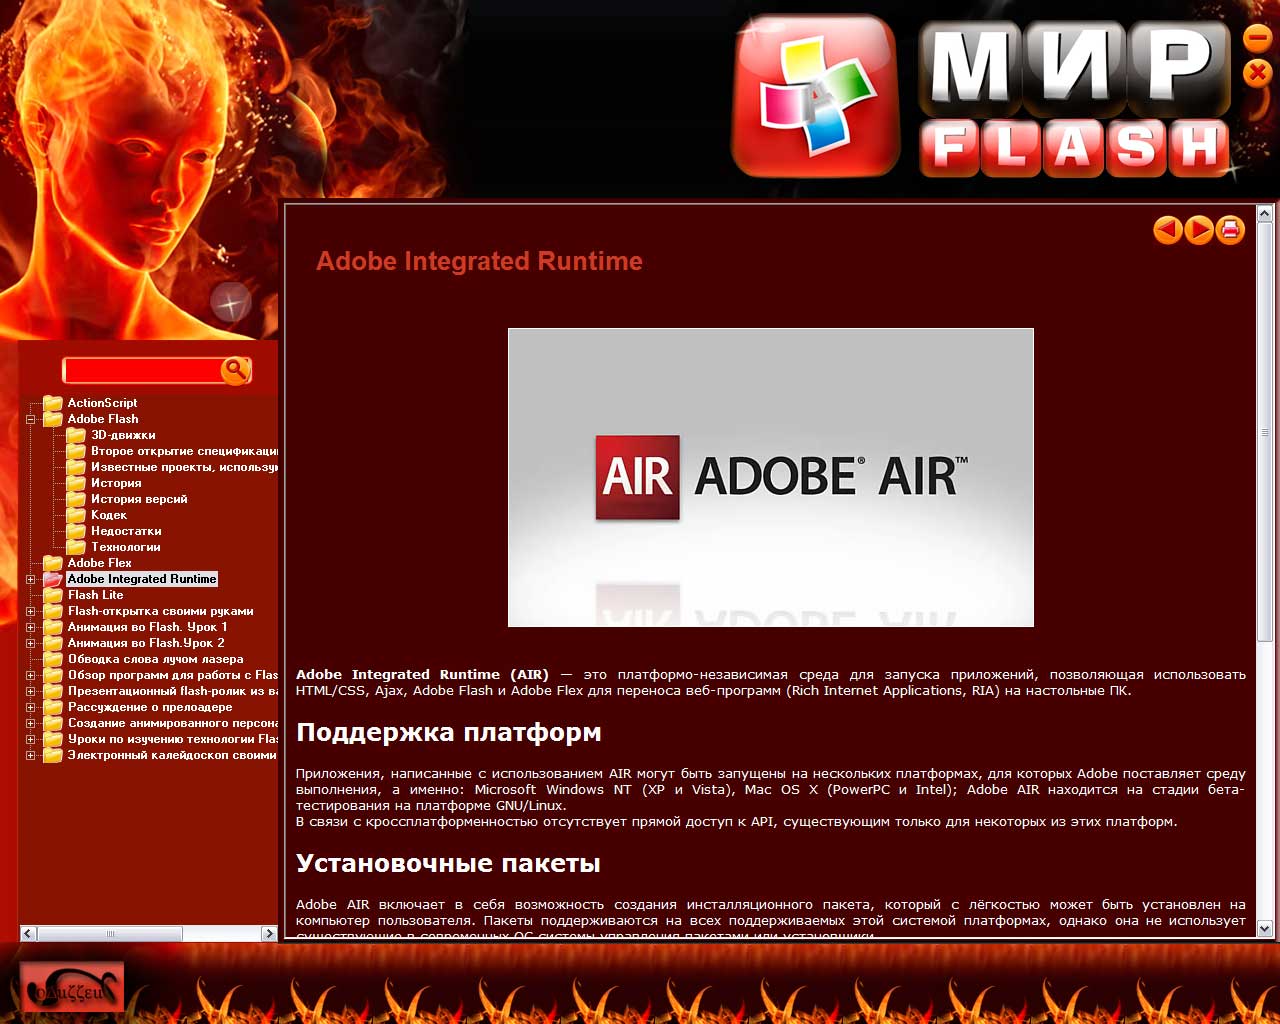
Task: Expand Создание анимированного персонажа node
Action: point(31,723)
